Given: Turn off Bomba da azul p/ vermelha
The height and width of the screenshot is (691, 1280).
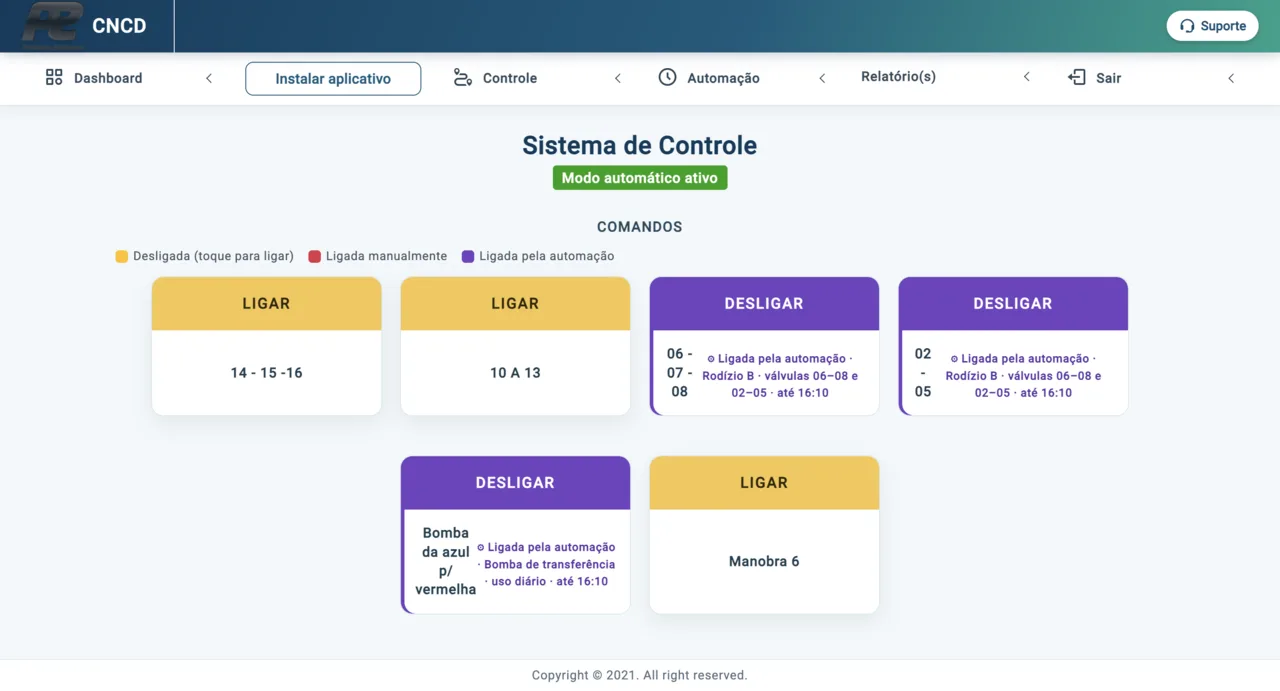Looking at the screenshot, I should [515, 483].
